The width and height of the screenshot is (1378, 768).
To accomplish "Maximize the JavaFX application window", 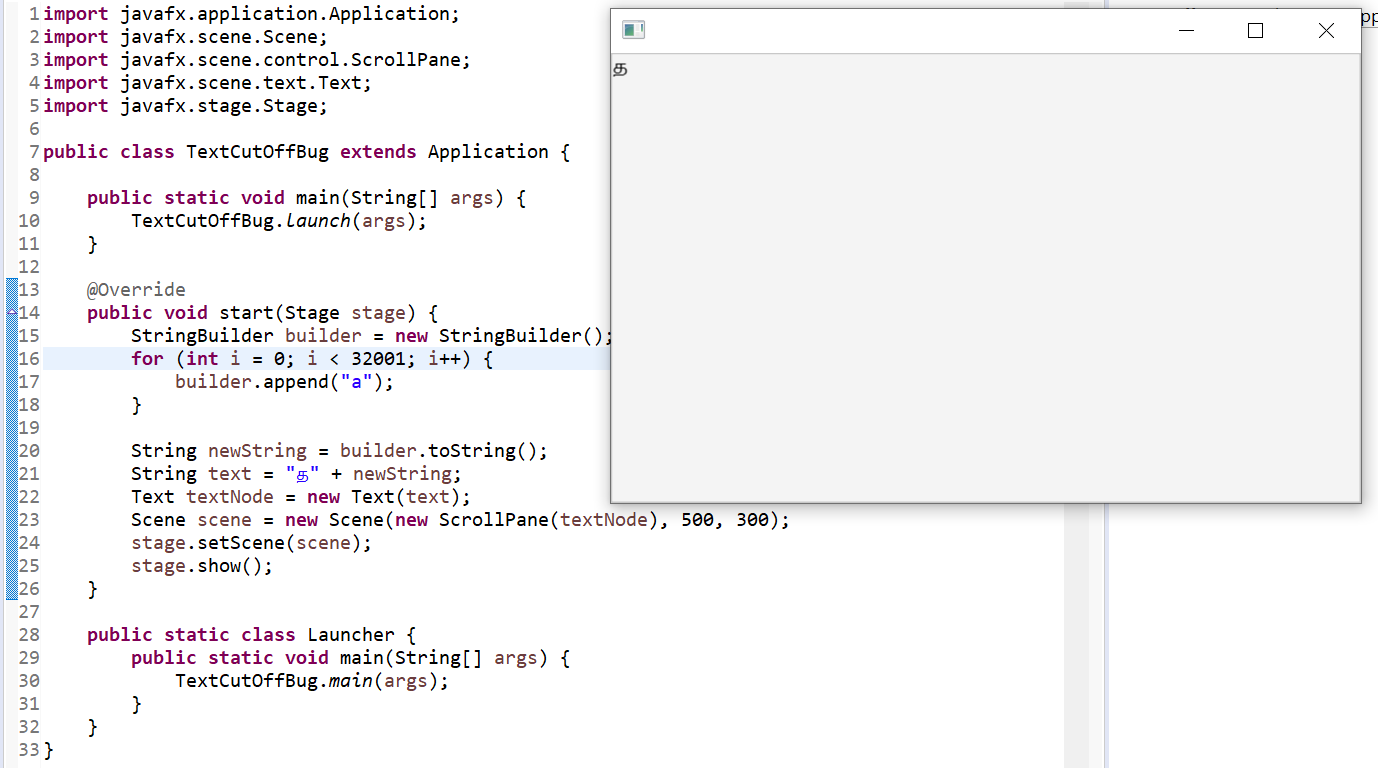I will coord(1256,31).
